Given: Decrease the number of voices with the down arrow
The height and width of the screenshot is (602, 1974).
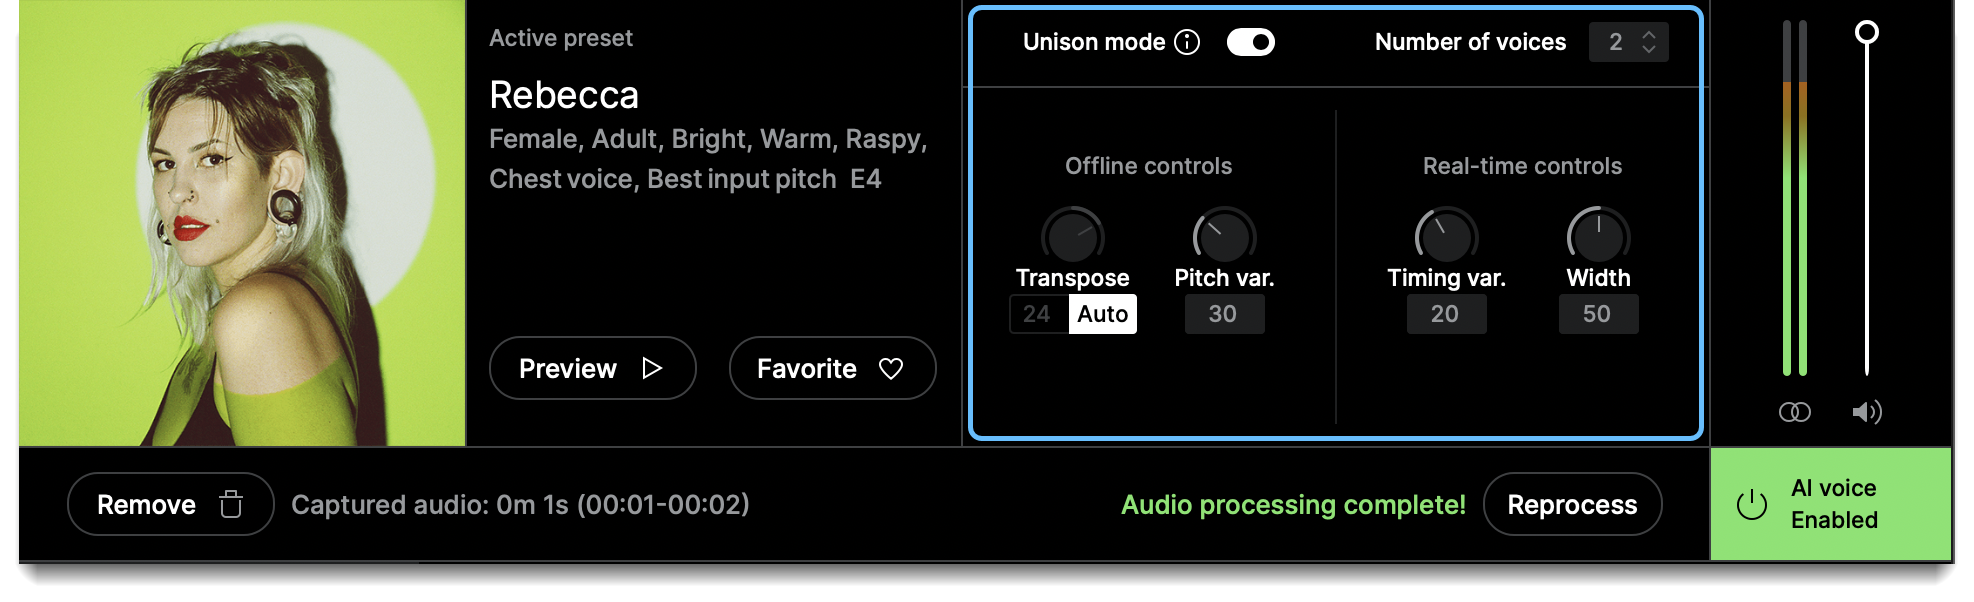Looking at the screenshot, I should click(1649, 49).
